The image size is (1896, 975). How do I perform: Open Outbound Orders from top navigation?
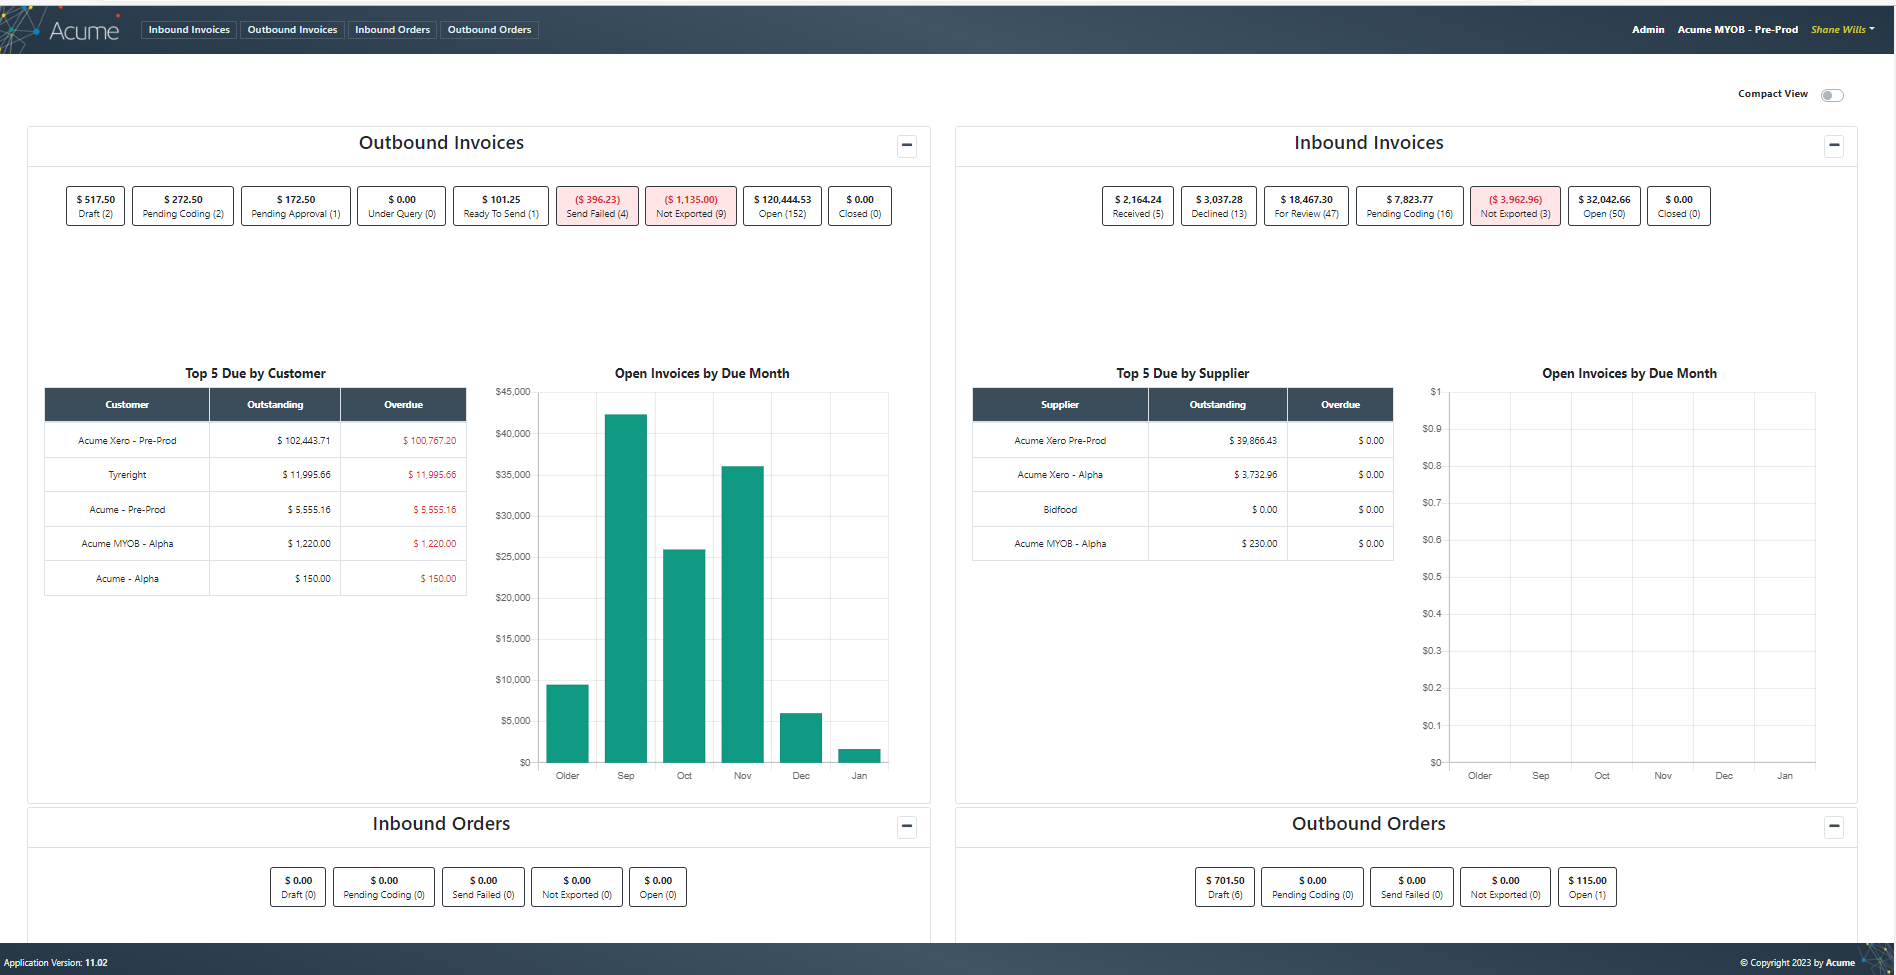(x=489, y=29)
